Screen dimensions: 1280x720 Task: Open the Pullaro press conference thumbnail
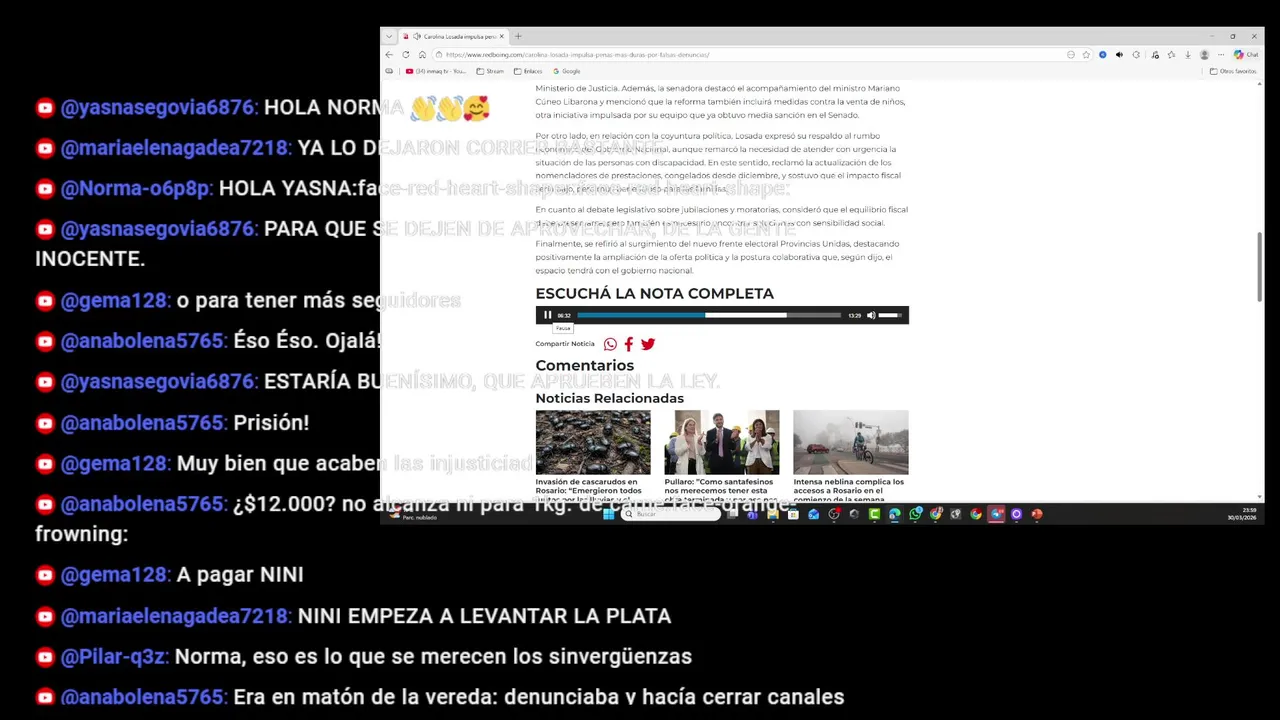[x=722, y=442]
